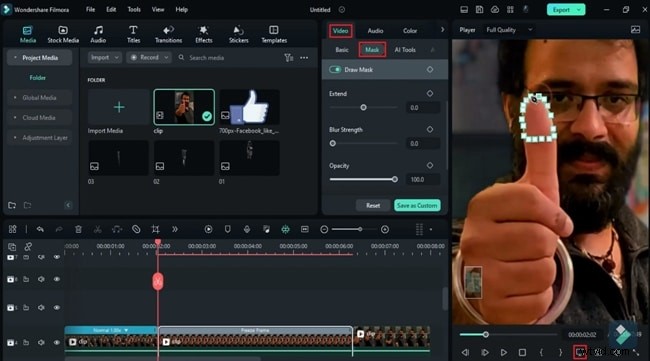Adjust the Extend slider handle

(363, 107)
